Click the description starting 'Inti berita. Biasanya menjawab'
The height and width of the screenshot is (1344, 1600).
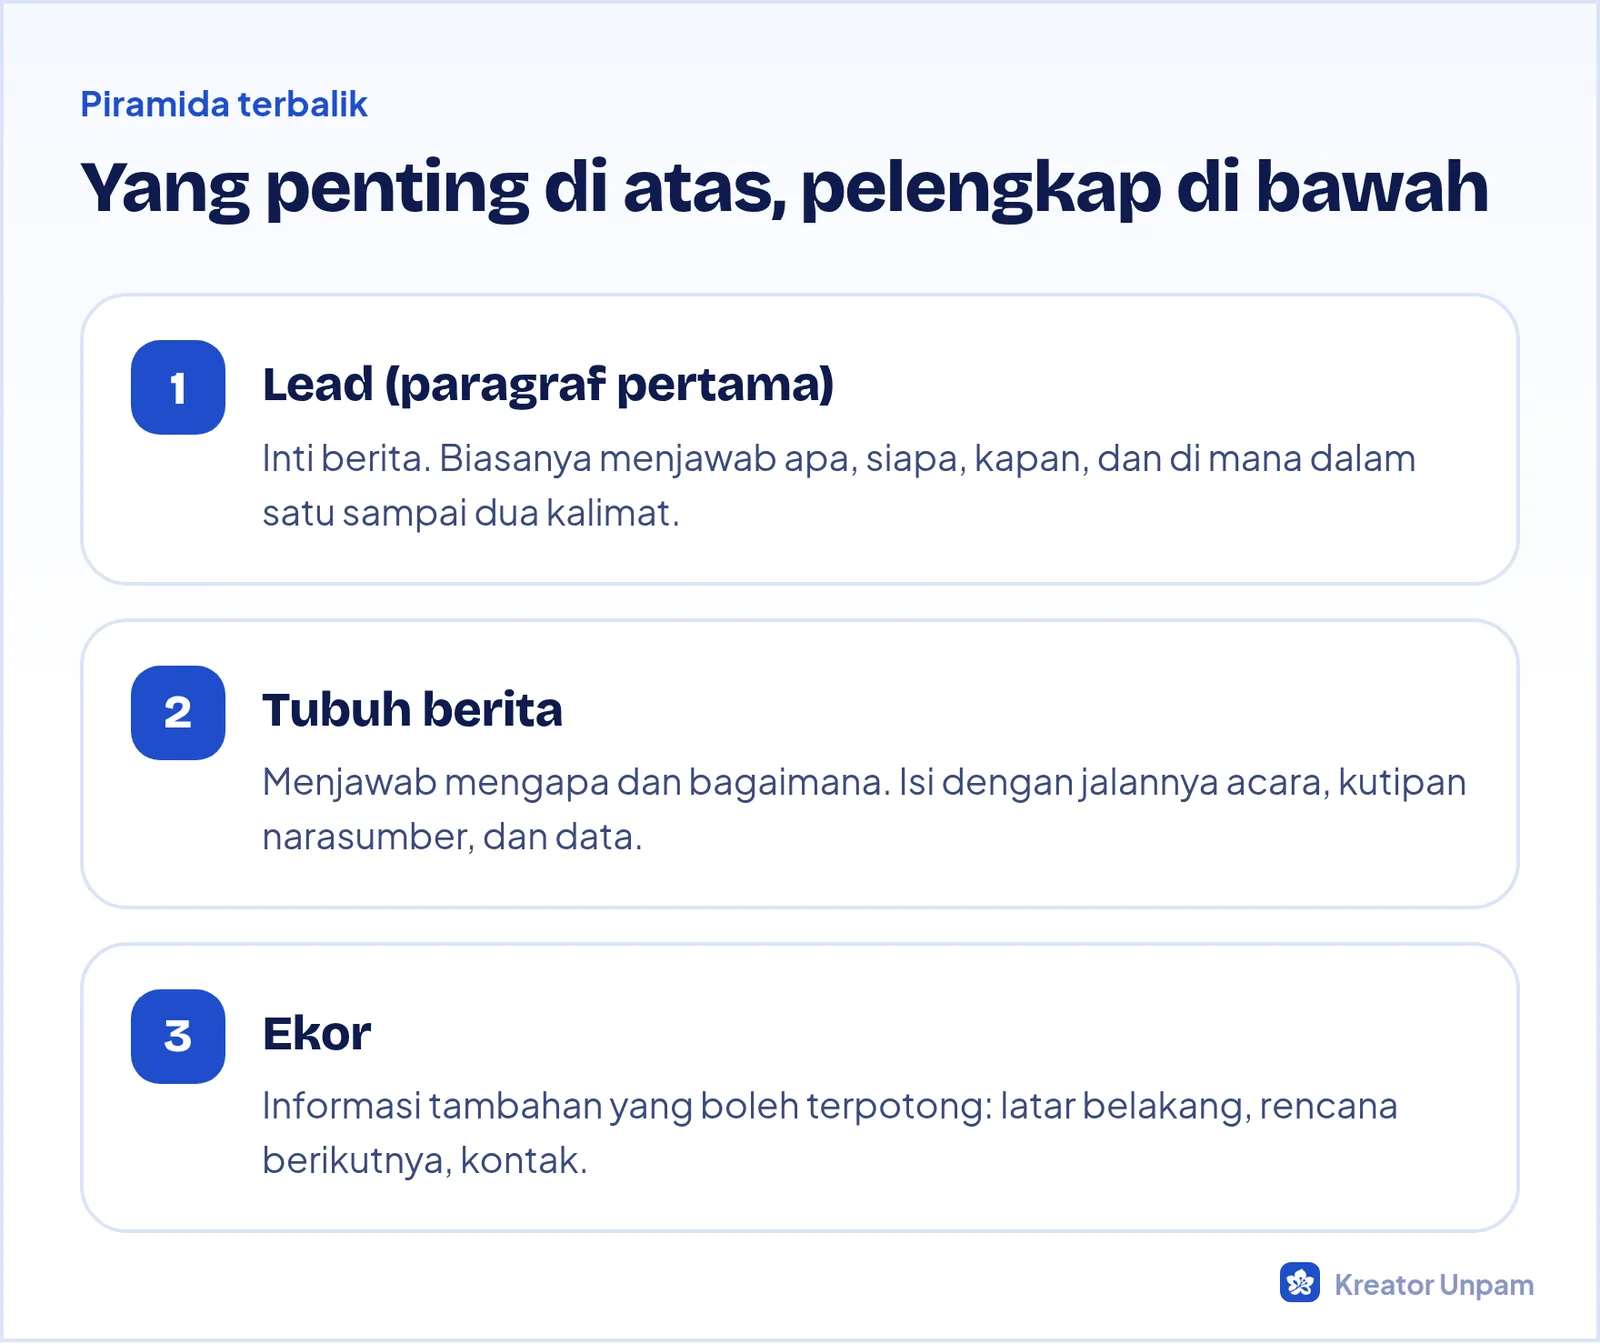click(x=839, y=485)
